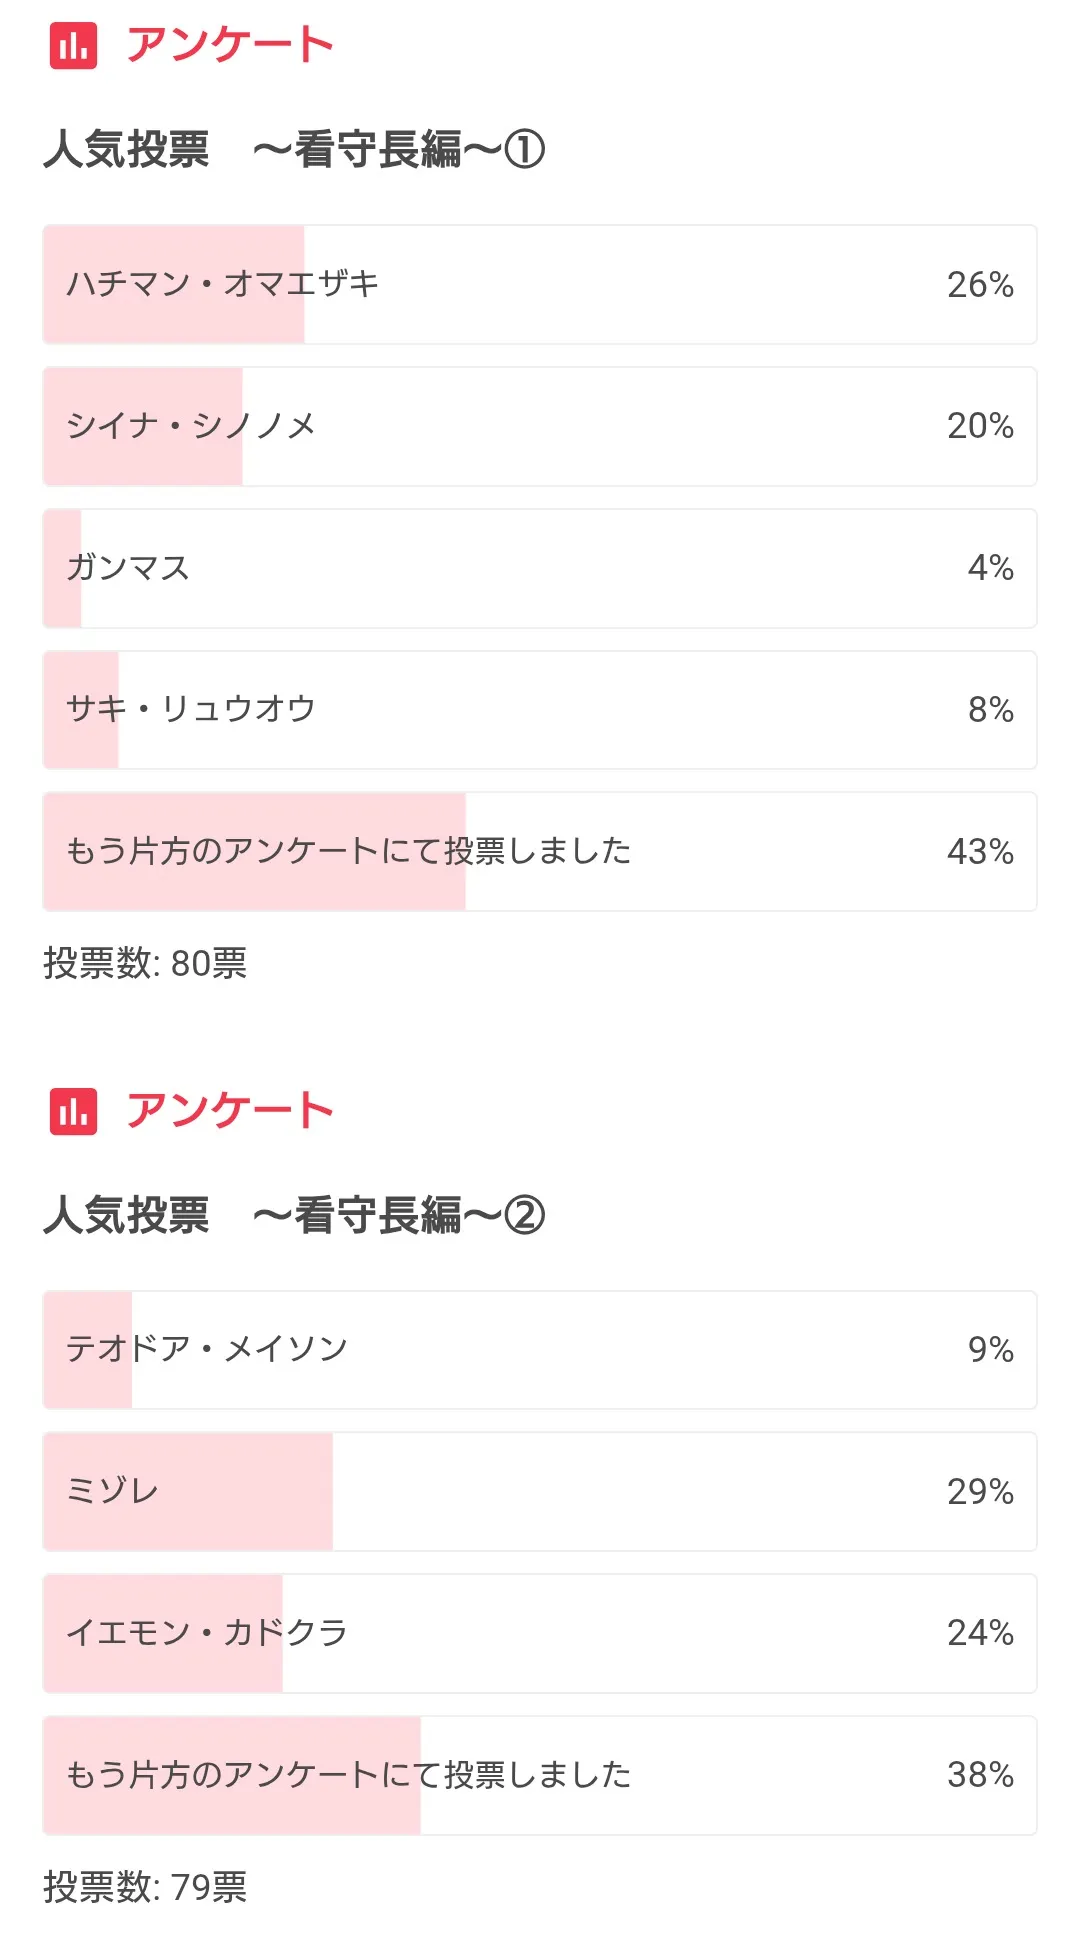1080x1953 pixels.
Task: Click the second アンケート heading
Action: [x=229, y=1111]
